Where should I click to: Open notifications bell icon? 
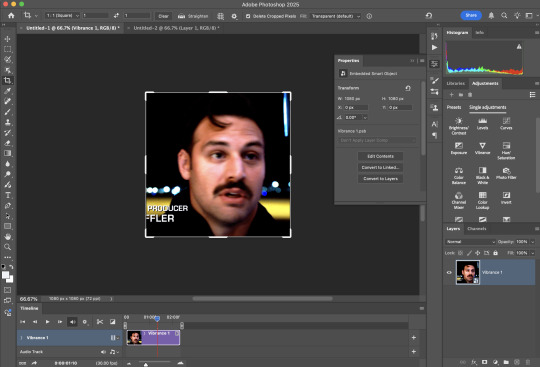[x=491, y=16]
